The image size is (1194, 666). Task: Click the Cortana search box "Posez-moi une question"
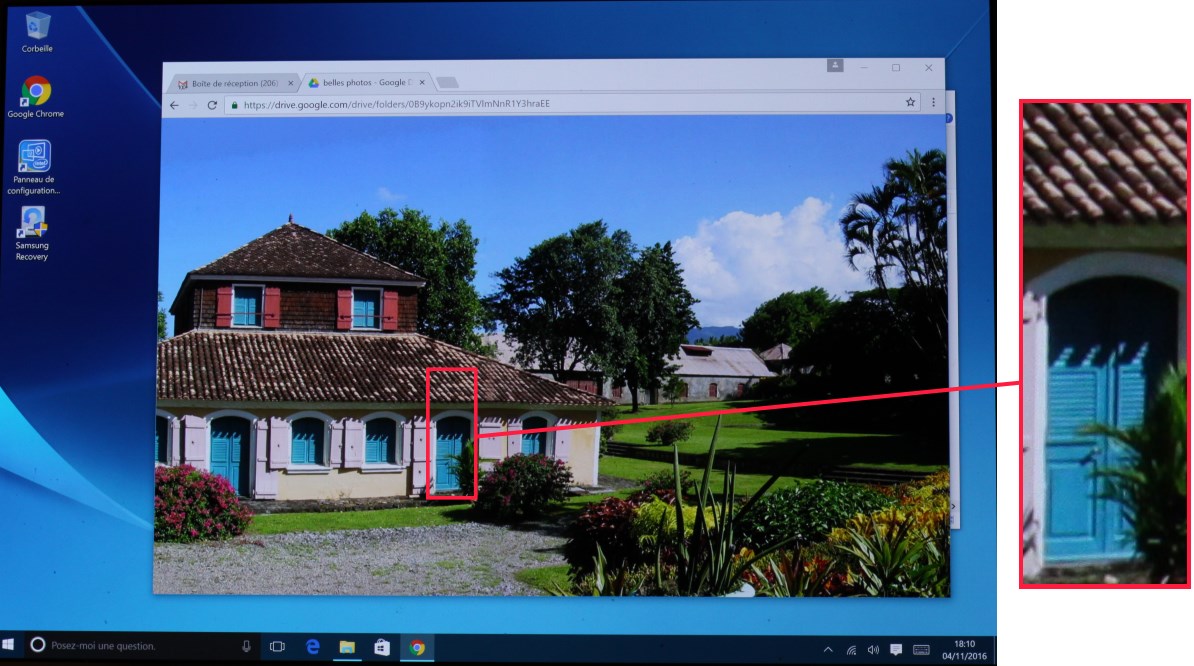(x=141, y=645)
